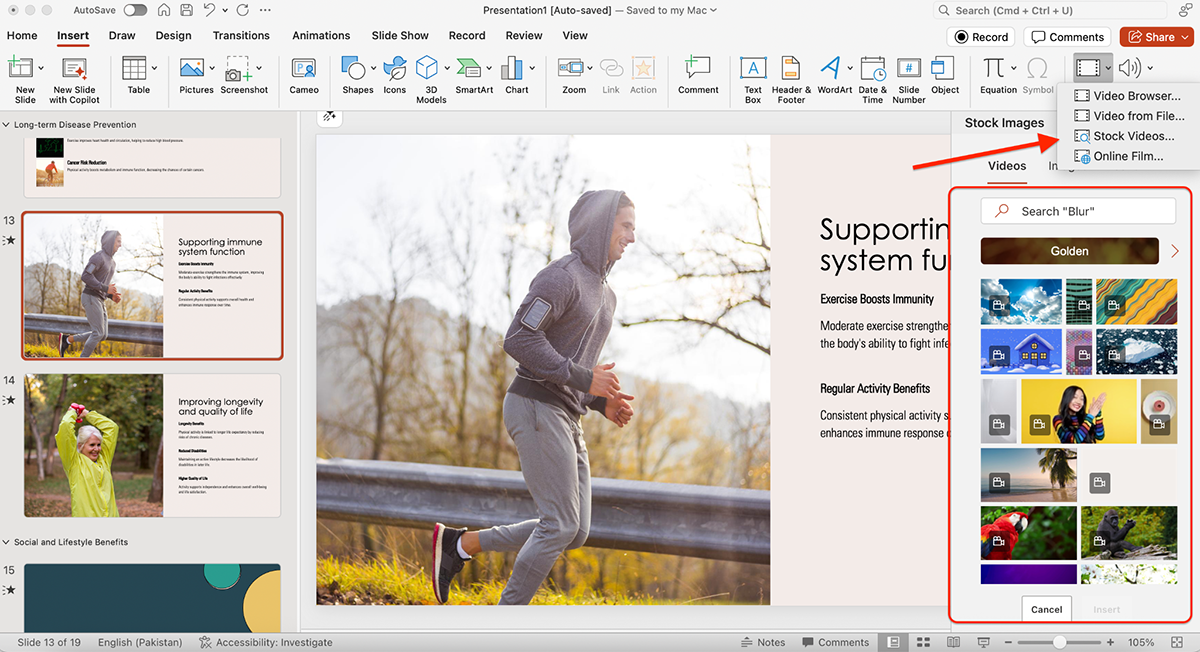Open the Comments button at top right
1200x652 pixels.
pos(1066,37)
